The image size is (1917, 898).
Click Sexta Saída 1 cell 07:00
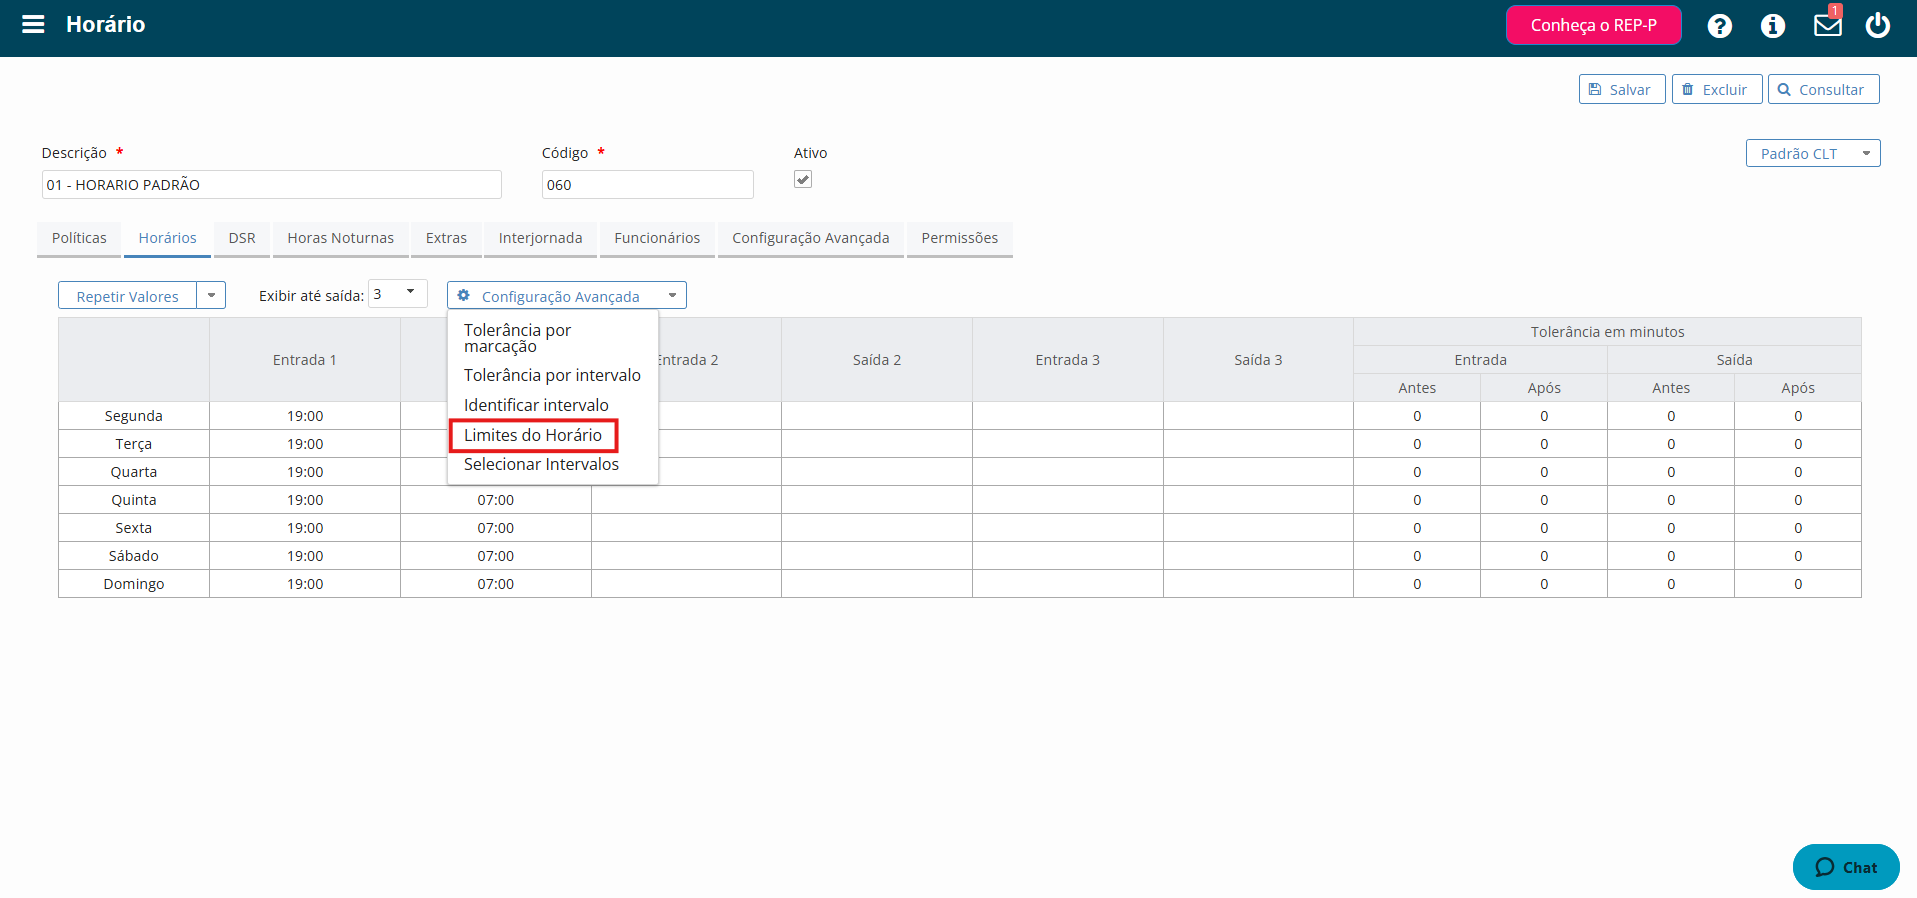coord(496,528)
